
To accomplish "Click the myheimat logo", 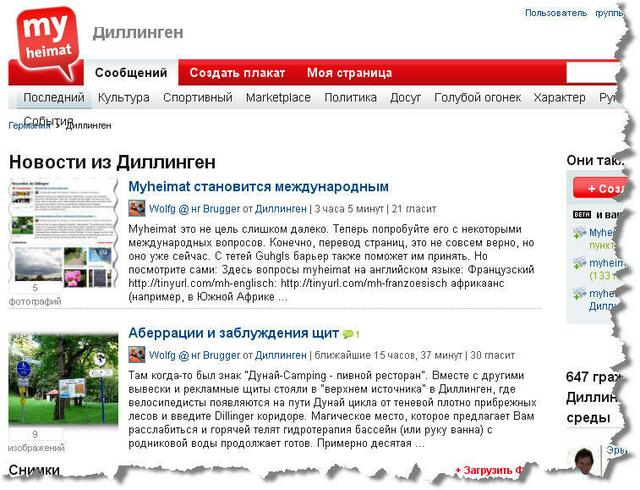I will click(x=48, y=42).
